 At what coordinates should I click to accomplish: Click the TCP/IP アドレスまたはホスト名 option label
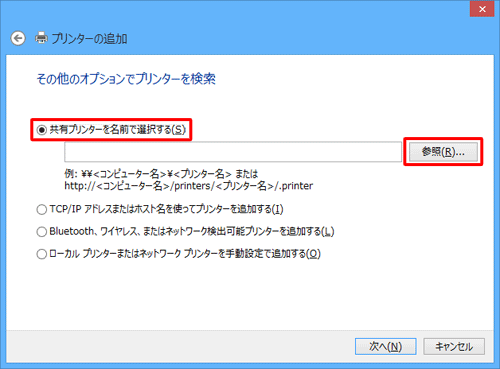point(166,209)
